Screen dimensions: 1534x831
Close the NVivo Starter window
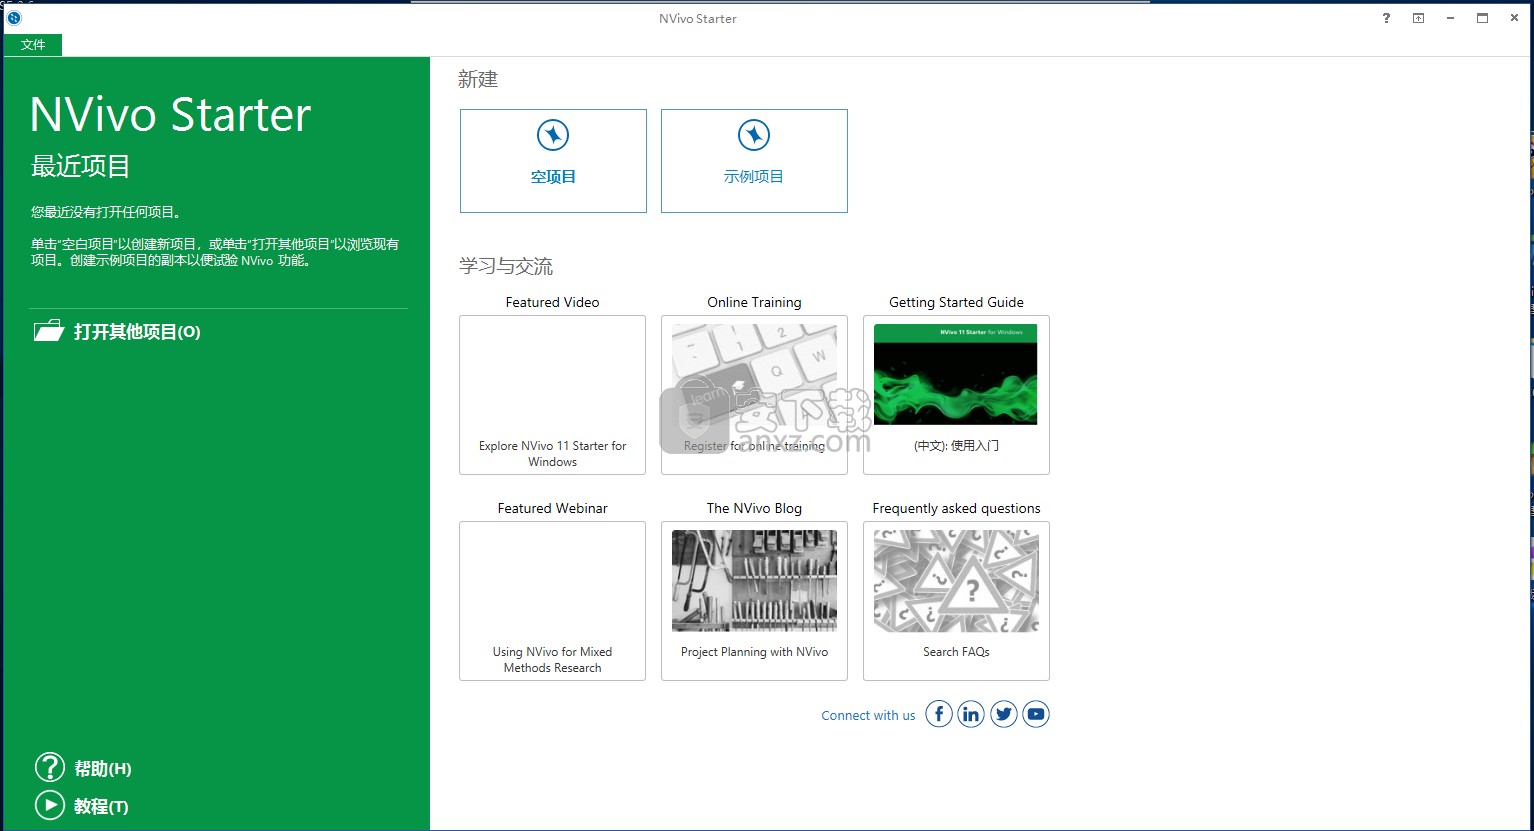click(x=1514, y=18)
